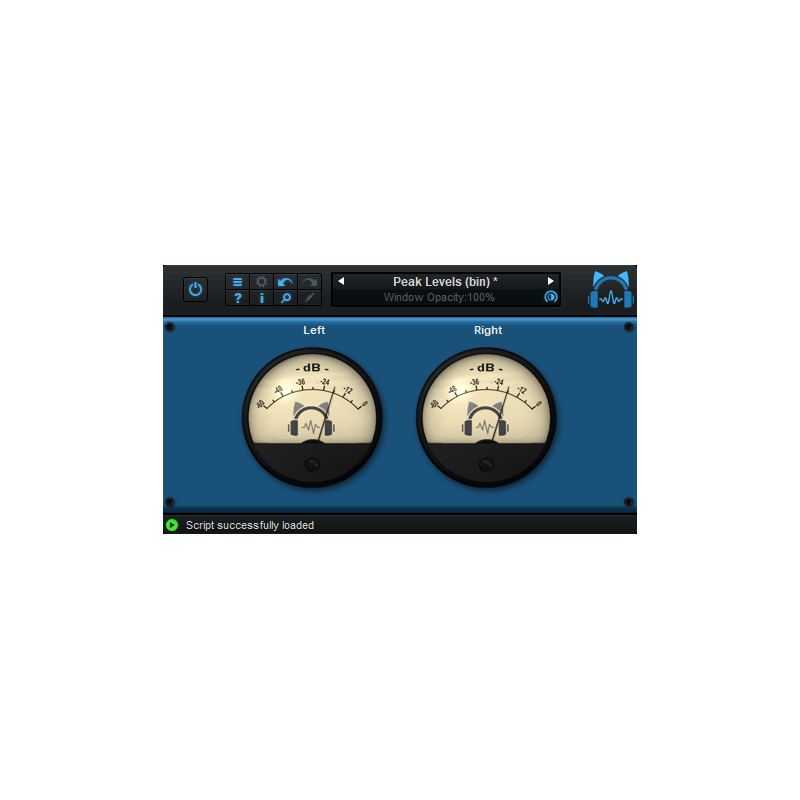Show plugin info with the i icon
The image size is (800, 800).
coord(260,298)
